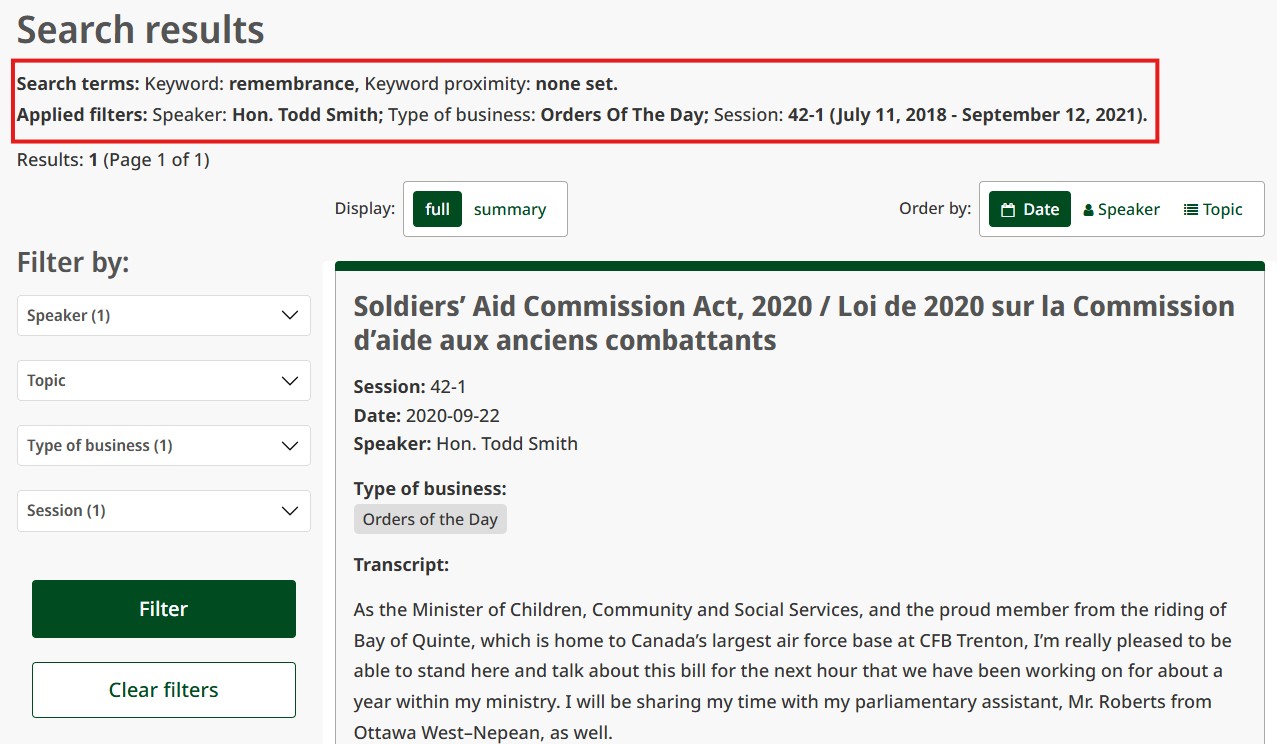1277x744 pixels.
Task: Click the person icon on Speaker sort button
Action: (1087, 208)
